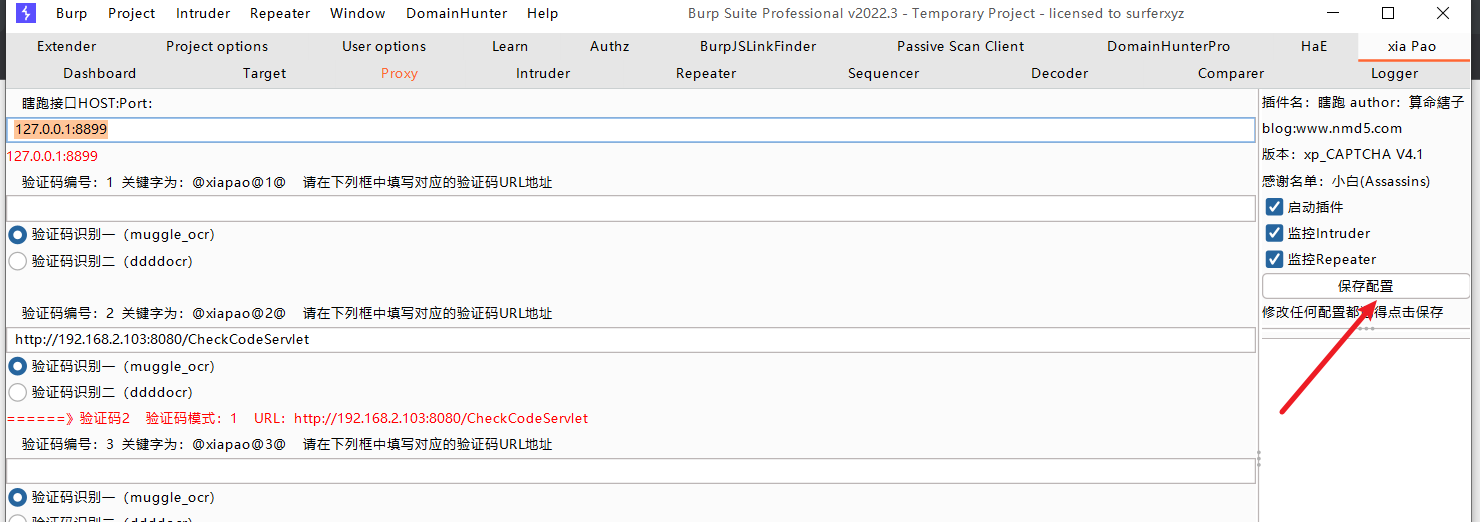Switch to the Passive Scan Client tab

[x=961, y=46]
